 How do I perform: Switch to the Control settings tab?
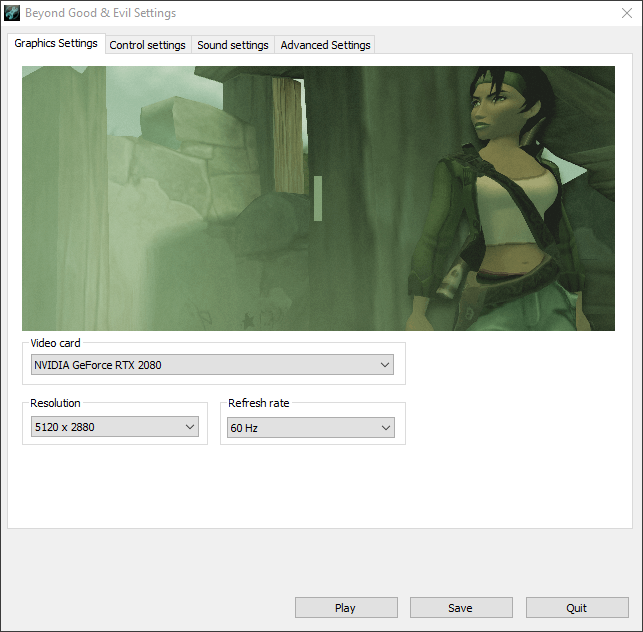[x=148, y=45]
